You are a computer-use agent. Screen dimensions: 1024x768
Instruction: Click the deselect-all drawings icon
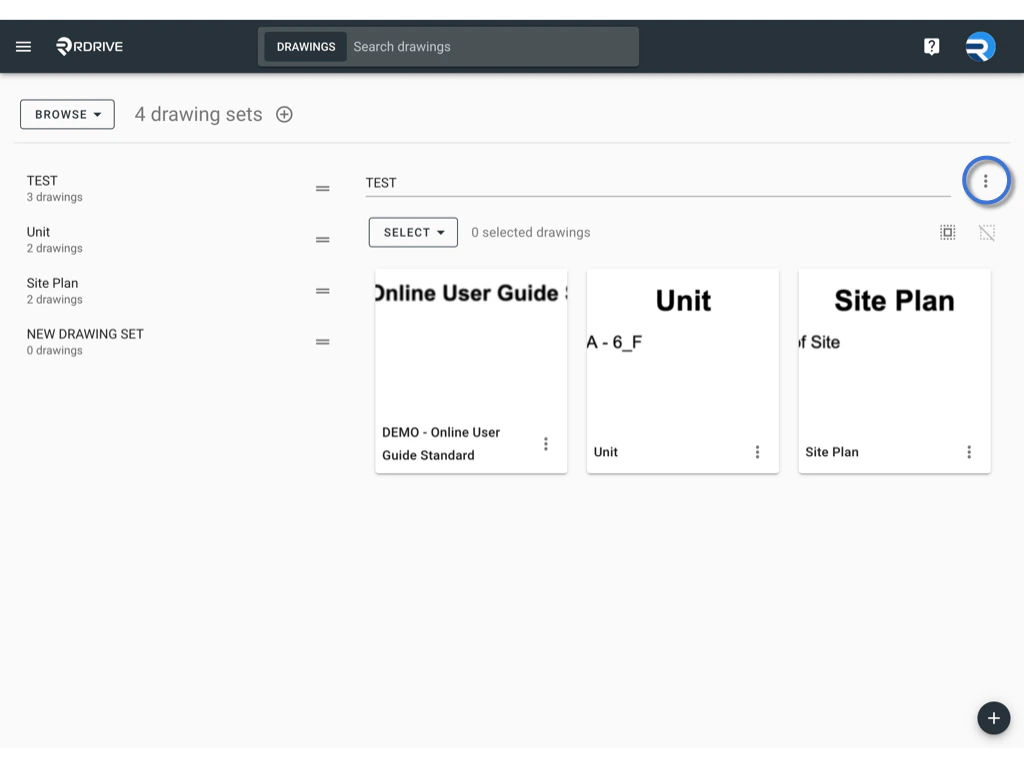(x=987, y=232)
